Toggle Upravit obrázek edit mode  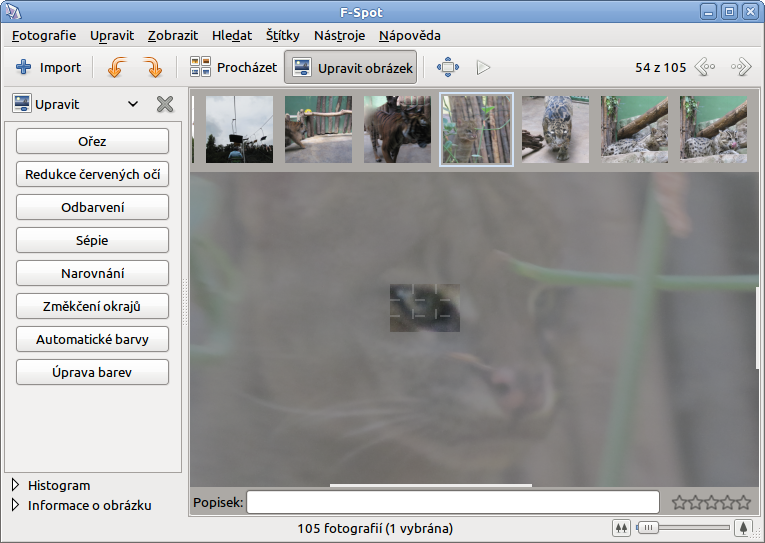pos(350,67)
